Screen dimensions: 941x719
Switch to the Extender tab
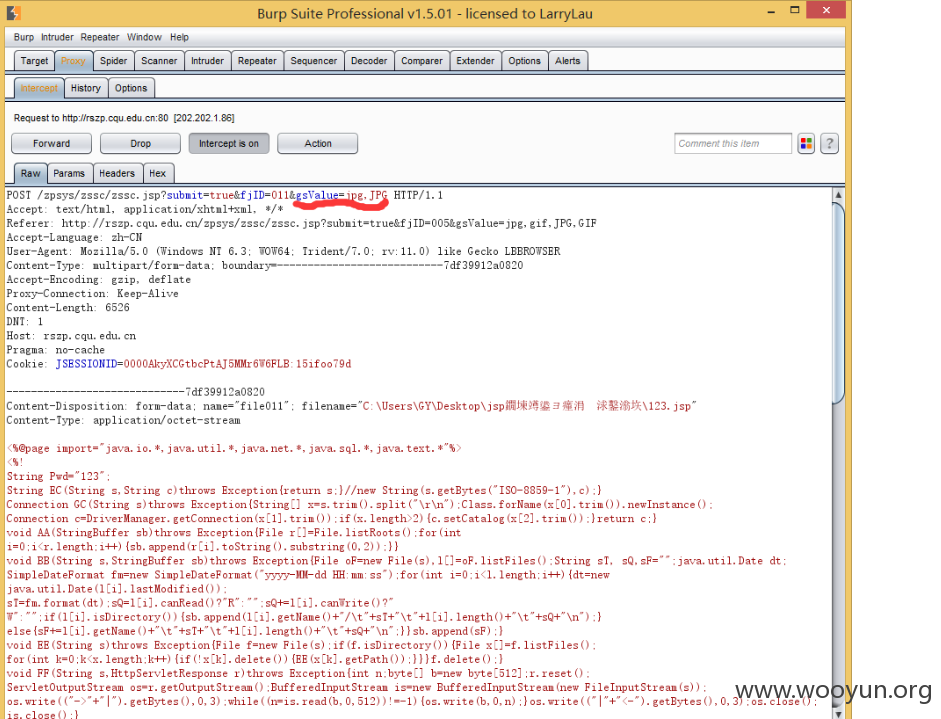click(x=475, y=61)
